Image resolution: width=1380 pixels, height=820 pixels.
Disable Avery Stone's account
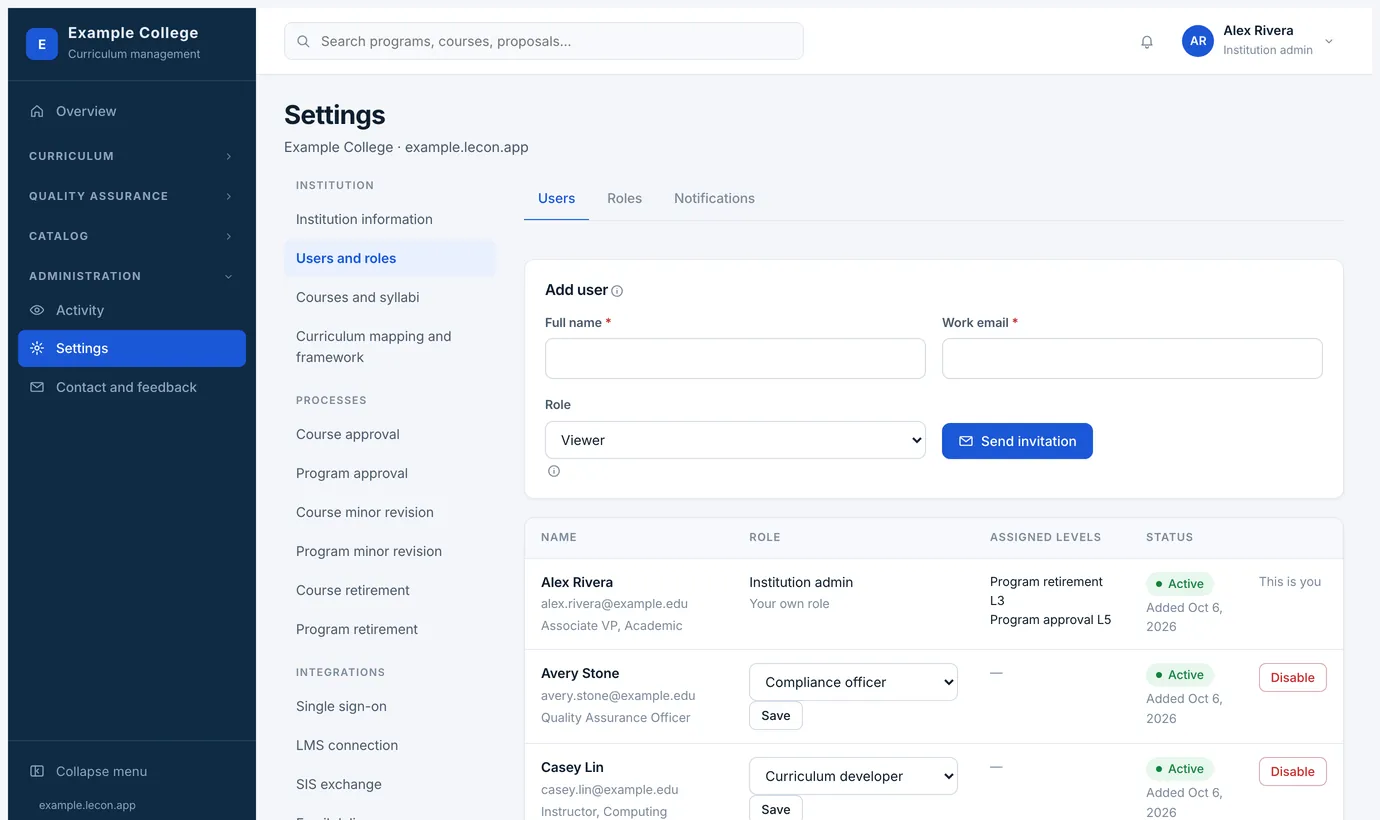pyautogui.click(x=1292, y=677)
